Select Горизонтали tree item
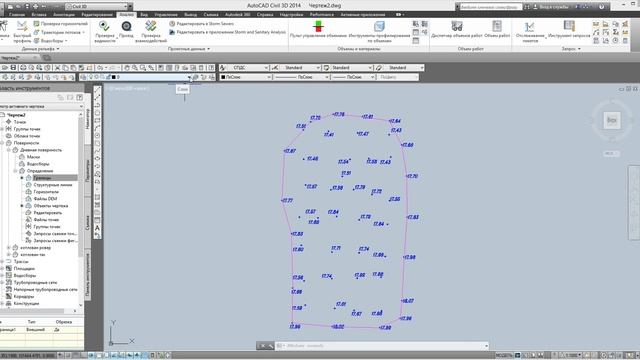Image resolution: width=640 pixels, height=360 pixels. click(46, 192)
